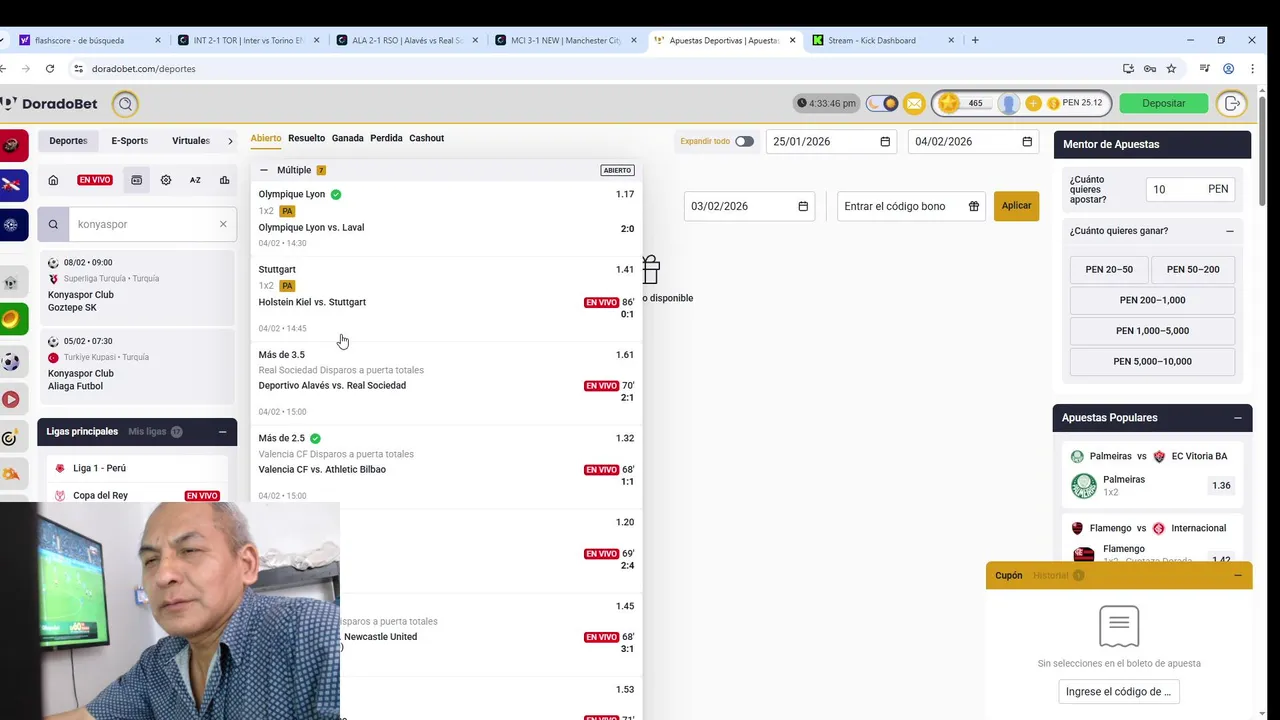
Task: Open the Liga 1 - Perú league
Action: (137, 468)
